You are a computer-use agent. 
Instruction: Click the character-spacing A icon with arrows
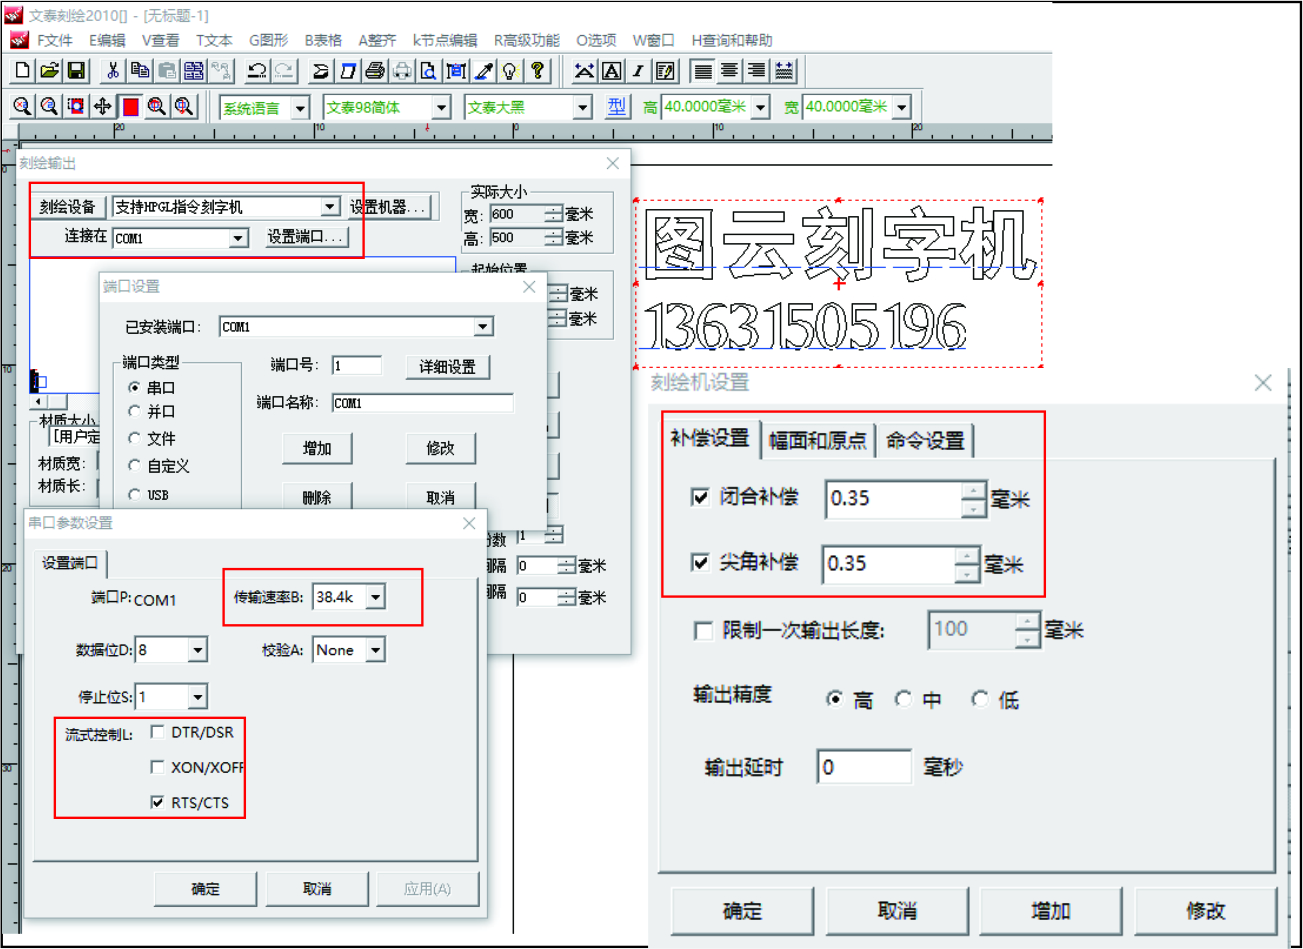[585, 71]
